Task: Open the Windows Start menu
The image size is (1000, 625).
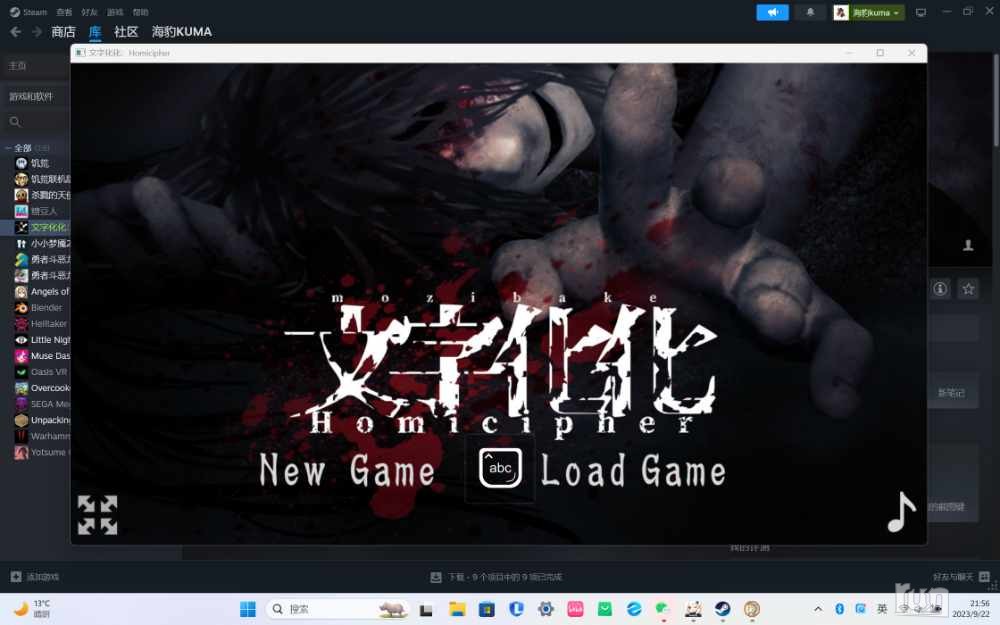Action: point(247,609)
